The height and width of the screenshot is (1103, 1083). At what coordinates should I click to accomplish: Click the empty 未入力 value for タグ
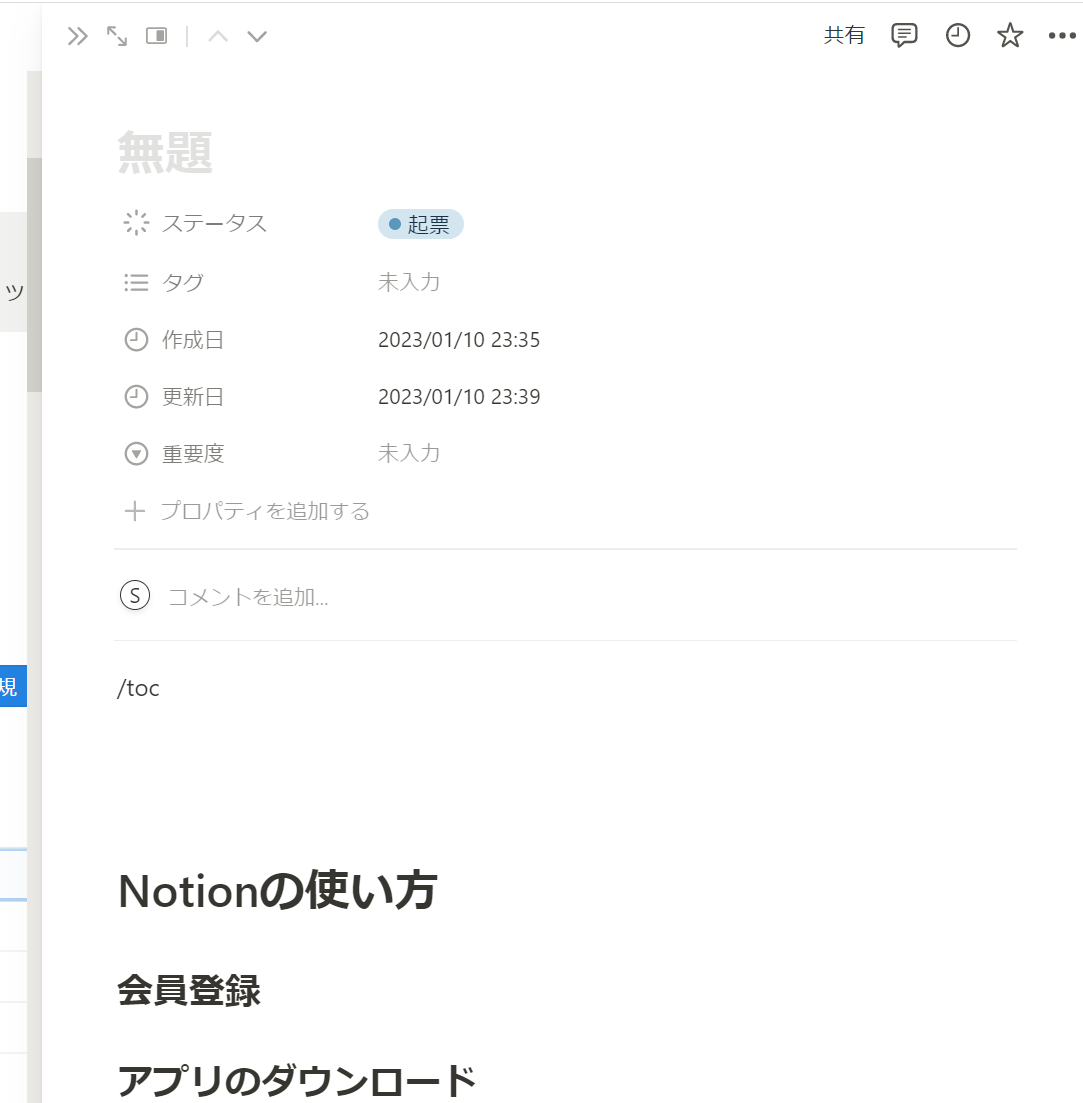click(x=409, y=282)
